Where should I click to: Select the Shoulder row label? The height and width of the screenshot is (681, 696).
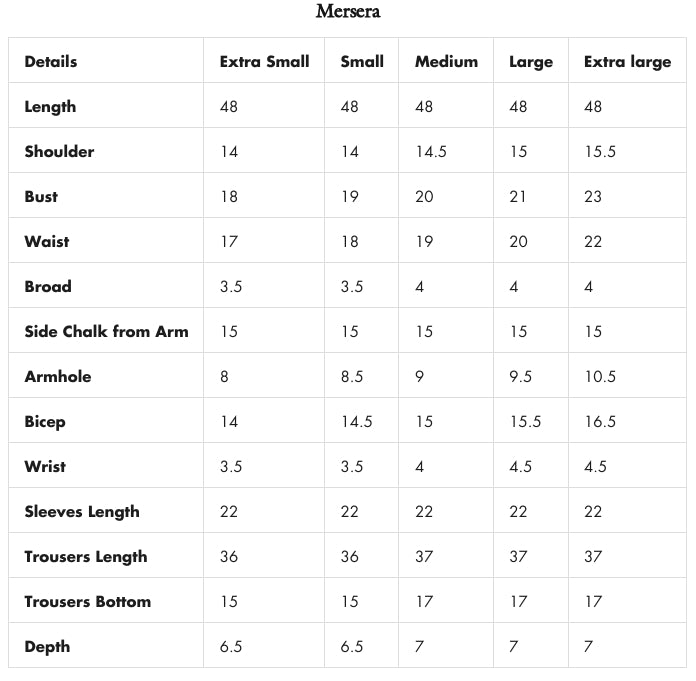click(59, 151)
